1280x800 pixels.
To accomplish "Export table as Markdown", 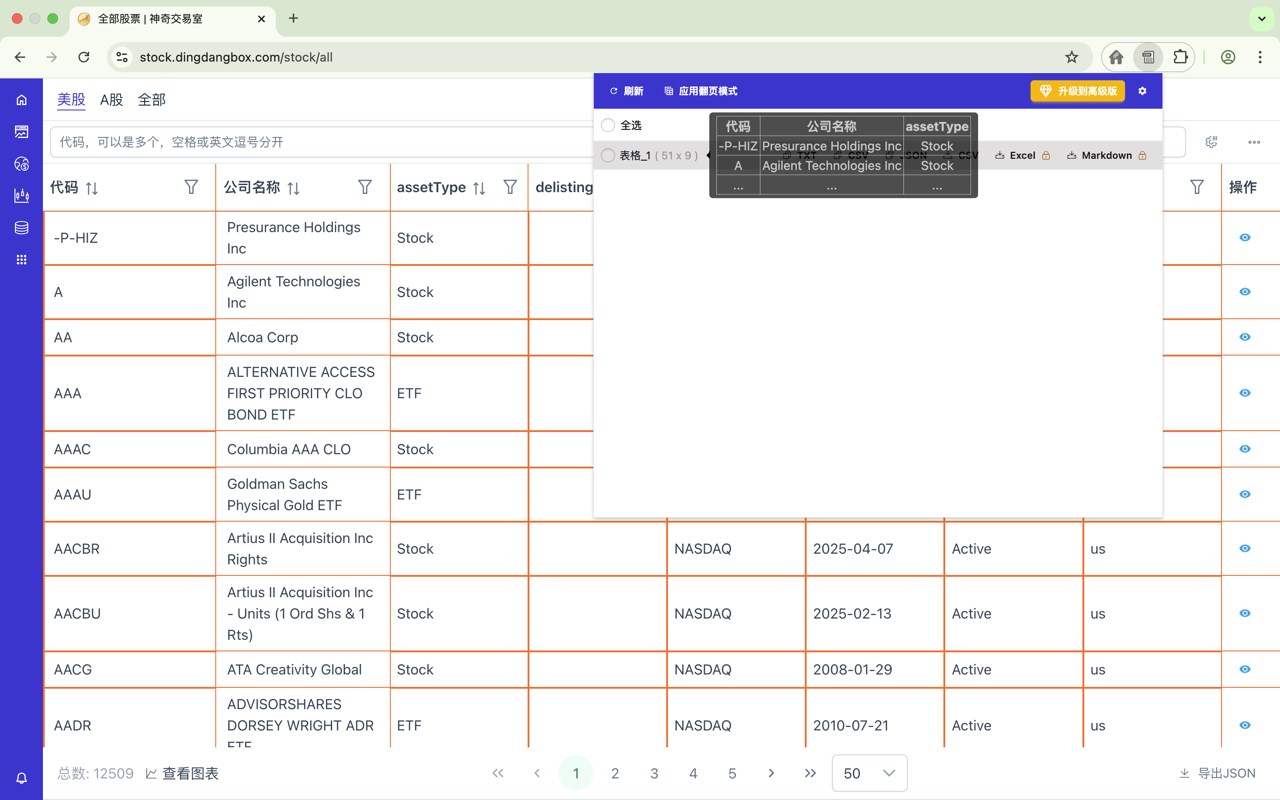I will pyautogui.click(x=1106, y=155).
